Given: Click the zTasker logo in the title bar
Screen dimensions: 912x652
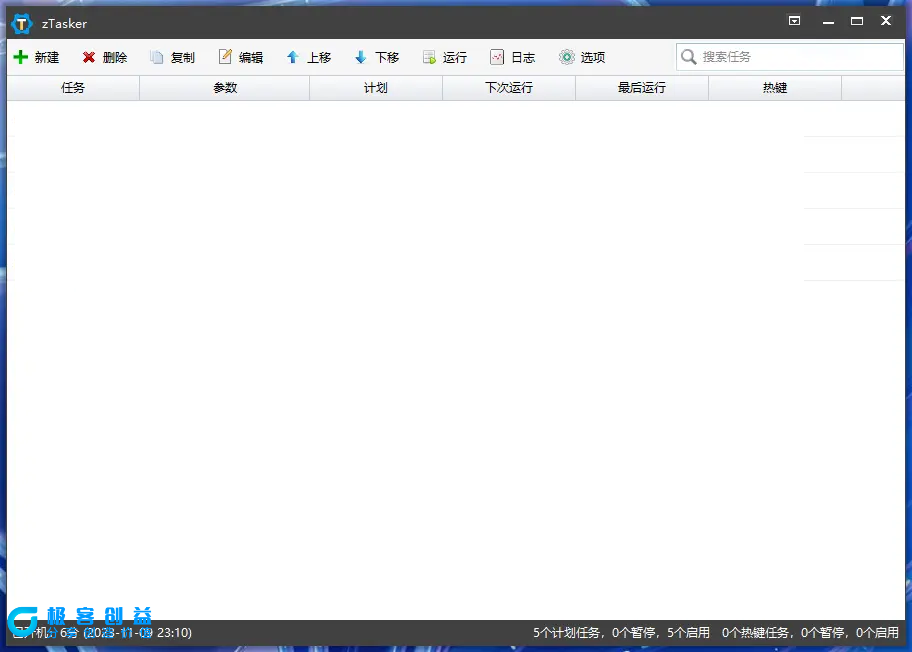Looking at the screenshot, I should point(21,22).
